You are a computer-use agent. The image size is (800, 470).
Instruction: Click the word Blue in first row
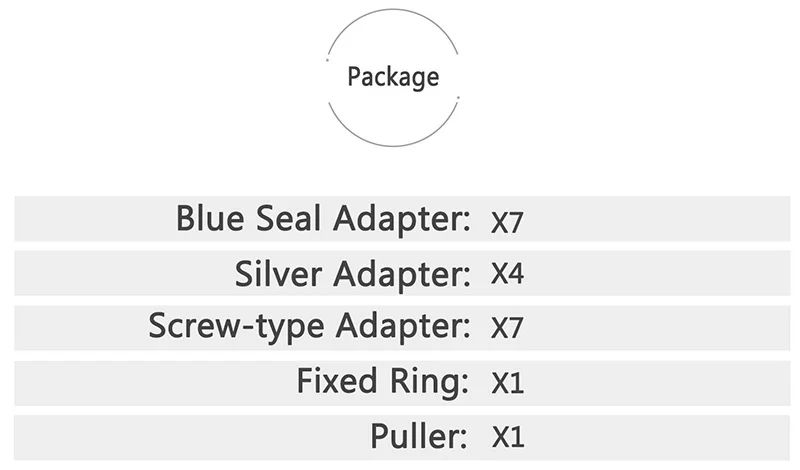coord(210,218)
